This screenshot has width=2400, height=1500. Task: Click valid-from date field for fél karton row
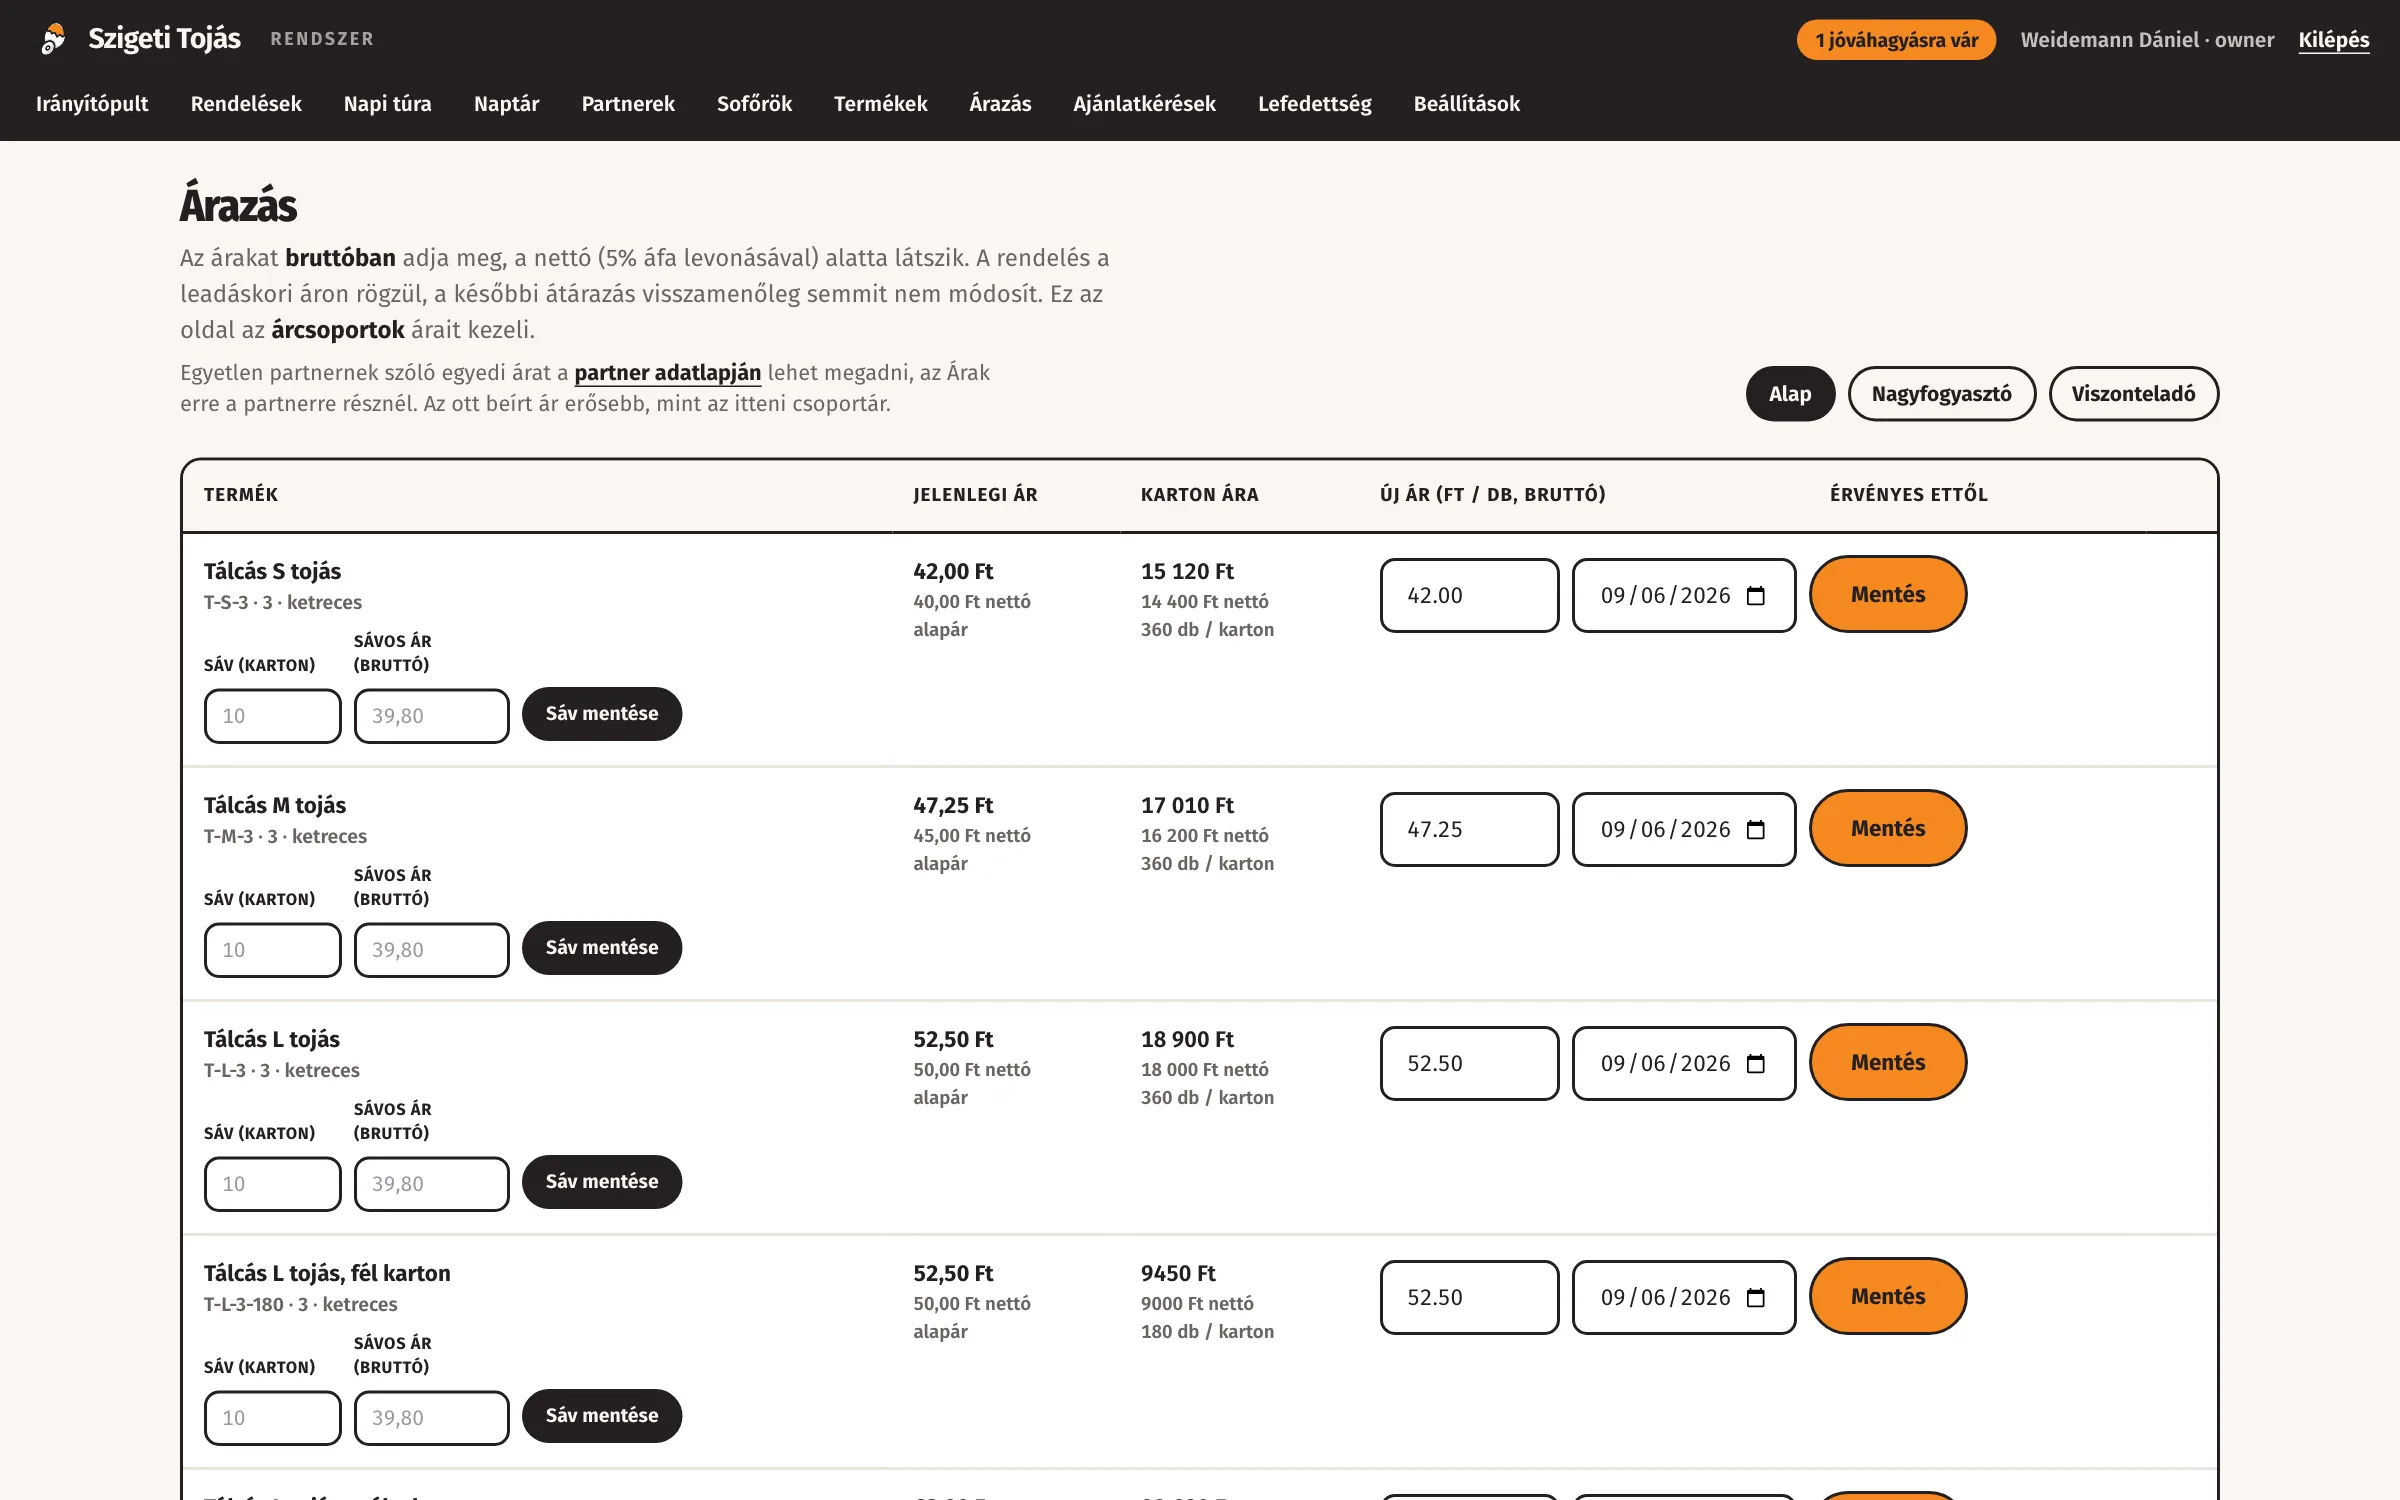1684,1298
